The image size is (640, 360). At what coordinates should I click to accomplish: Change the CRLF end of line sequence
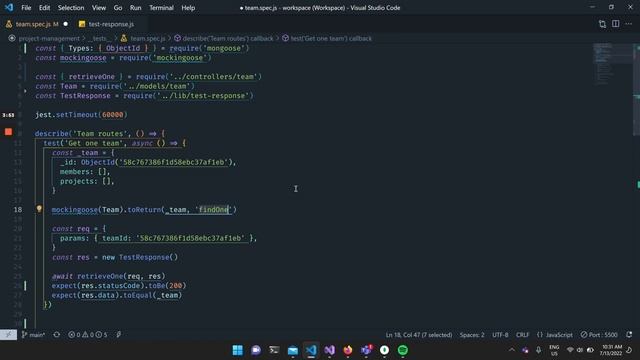click(522, 335)
